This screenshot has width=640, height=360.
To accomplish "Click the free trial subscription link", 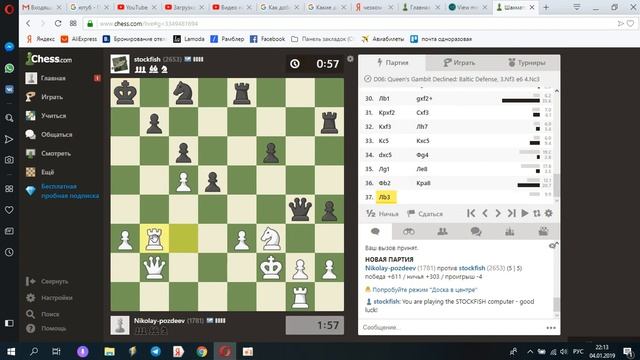I will click(70, 191).
